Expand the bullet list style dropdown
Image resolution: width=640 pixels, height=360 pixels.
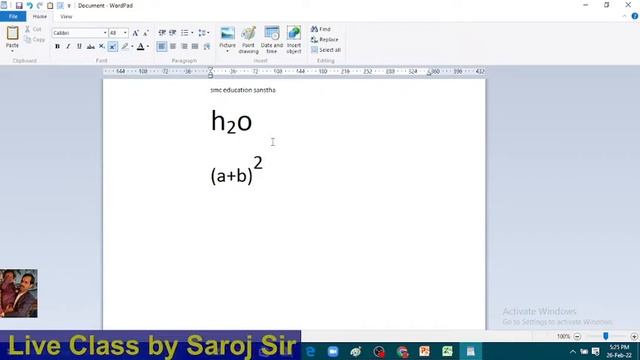pyautogui.click(x=192, y=33)
